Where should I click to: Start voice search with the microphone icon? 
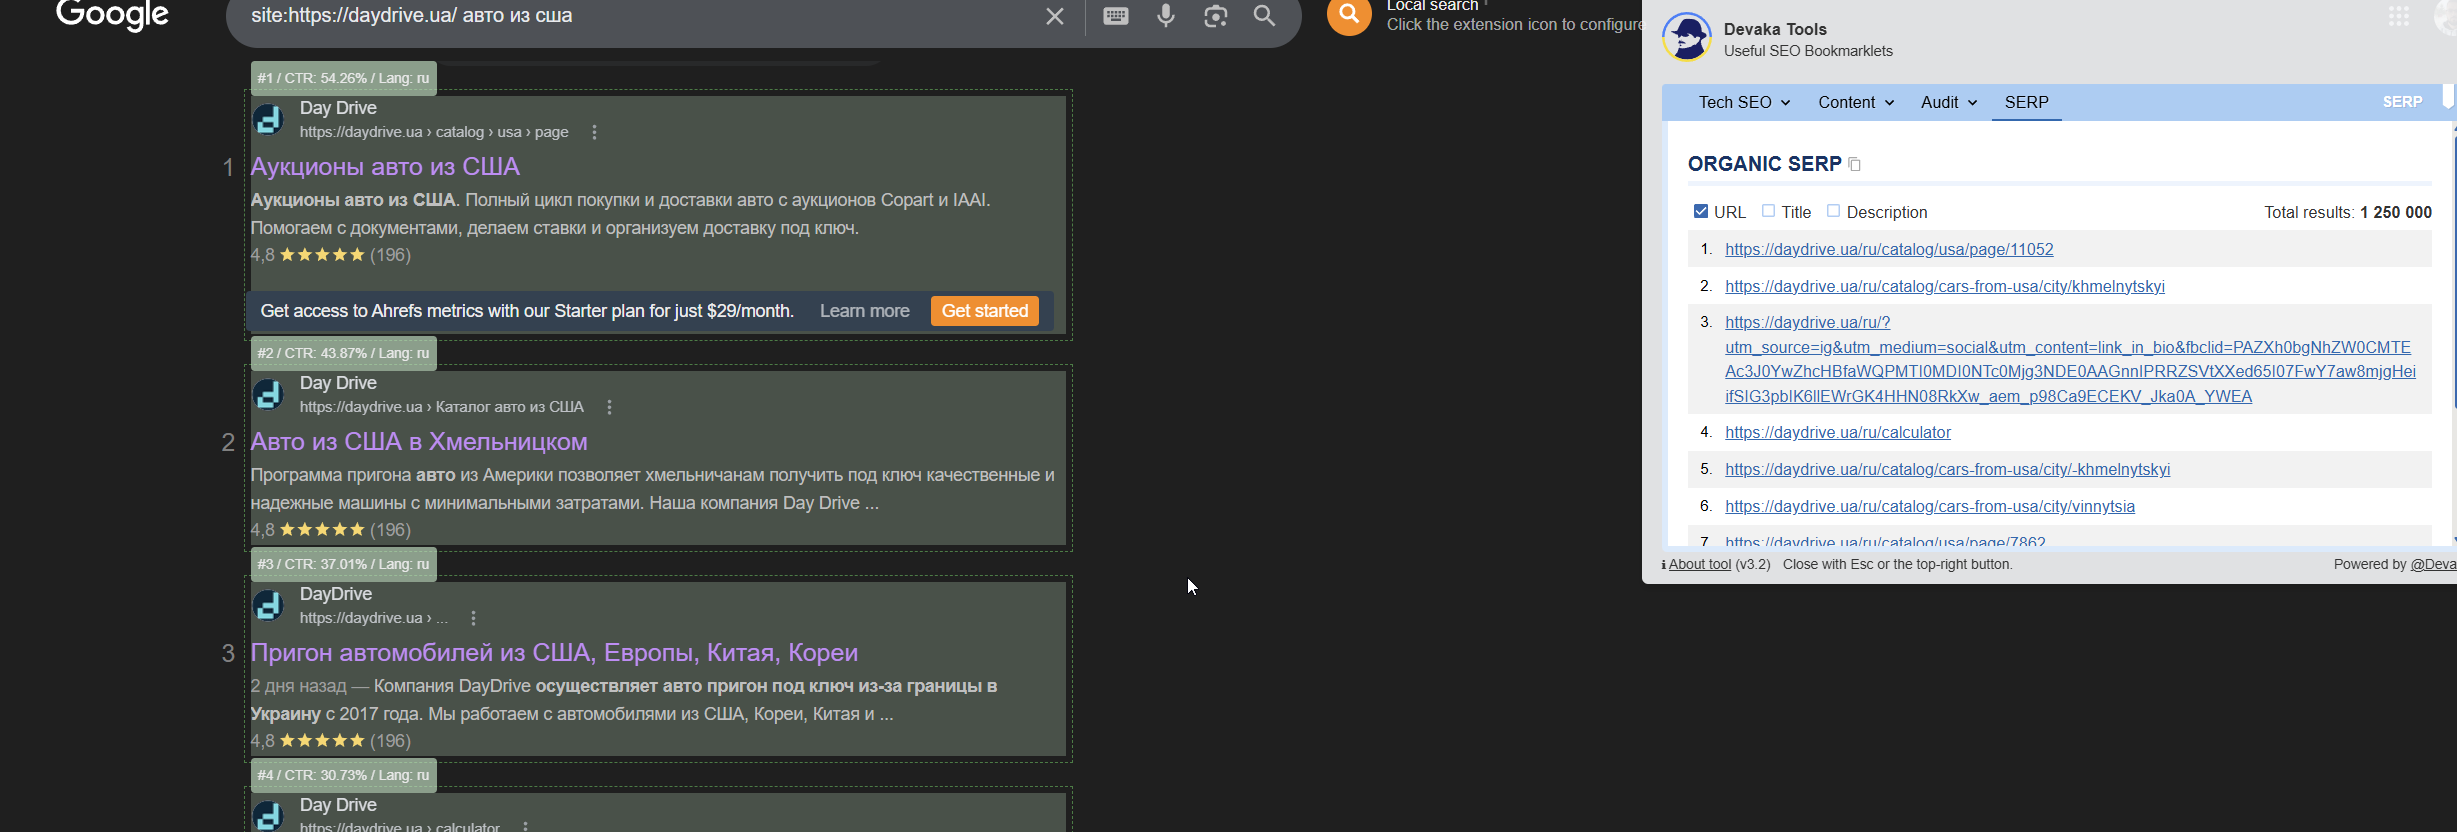click(1166, 15)
